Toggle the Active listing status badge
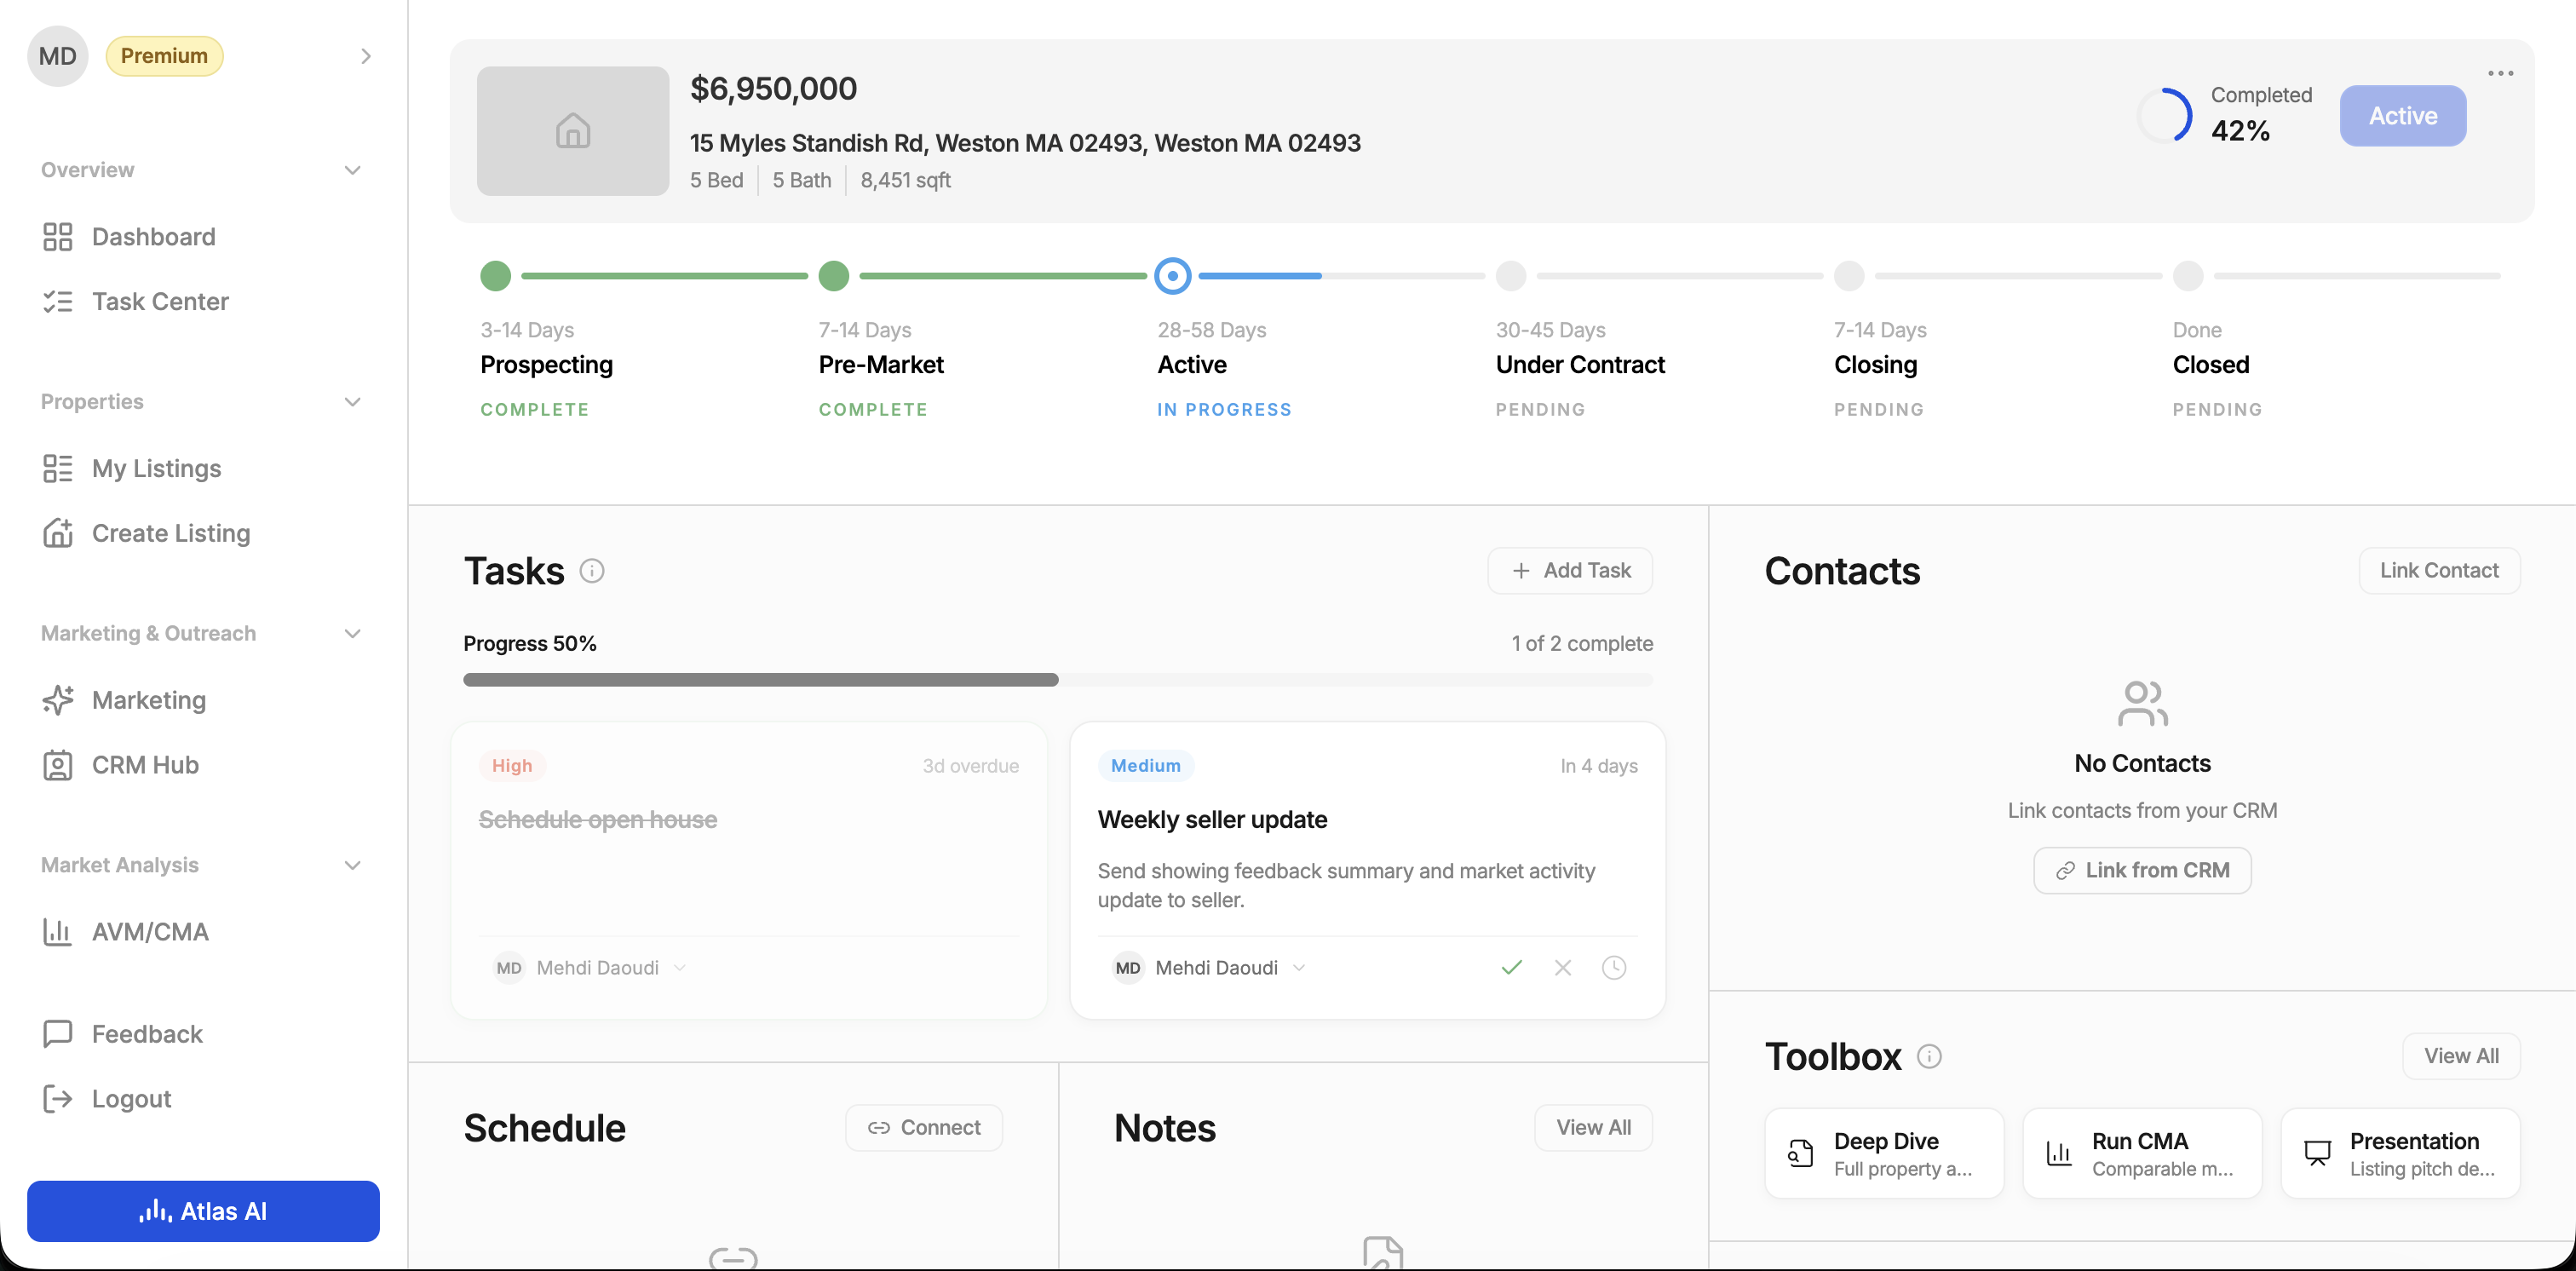Screen dimensions: 2576x1271 click(2402, 116)
